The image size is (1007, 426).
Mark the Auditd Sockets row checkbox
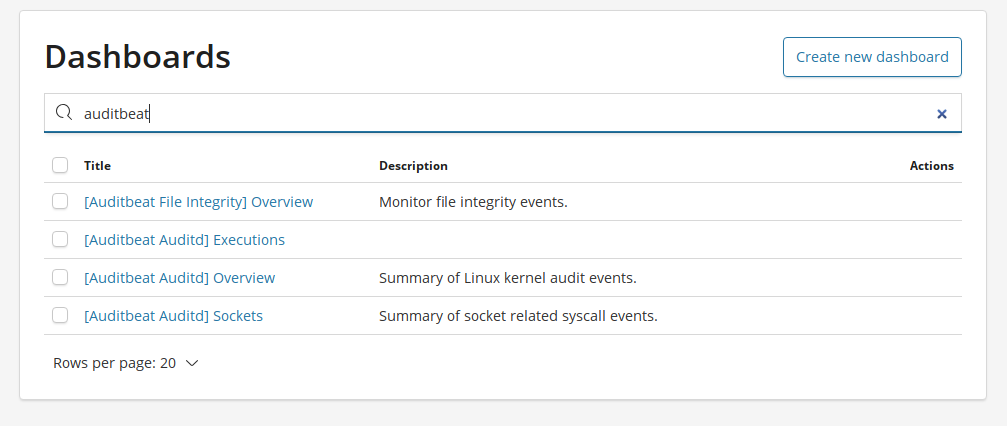coord(60,315)
